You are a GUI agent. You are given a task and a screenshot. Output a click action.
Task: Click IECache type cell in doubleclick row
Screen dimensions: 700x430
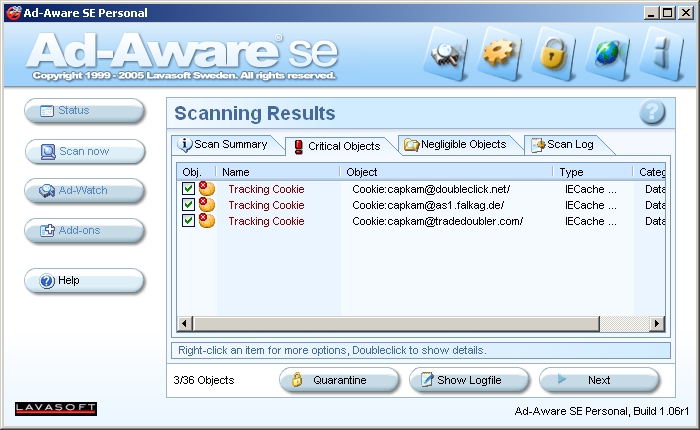point(590,189)
